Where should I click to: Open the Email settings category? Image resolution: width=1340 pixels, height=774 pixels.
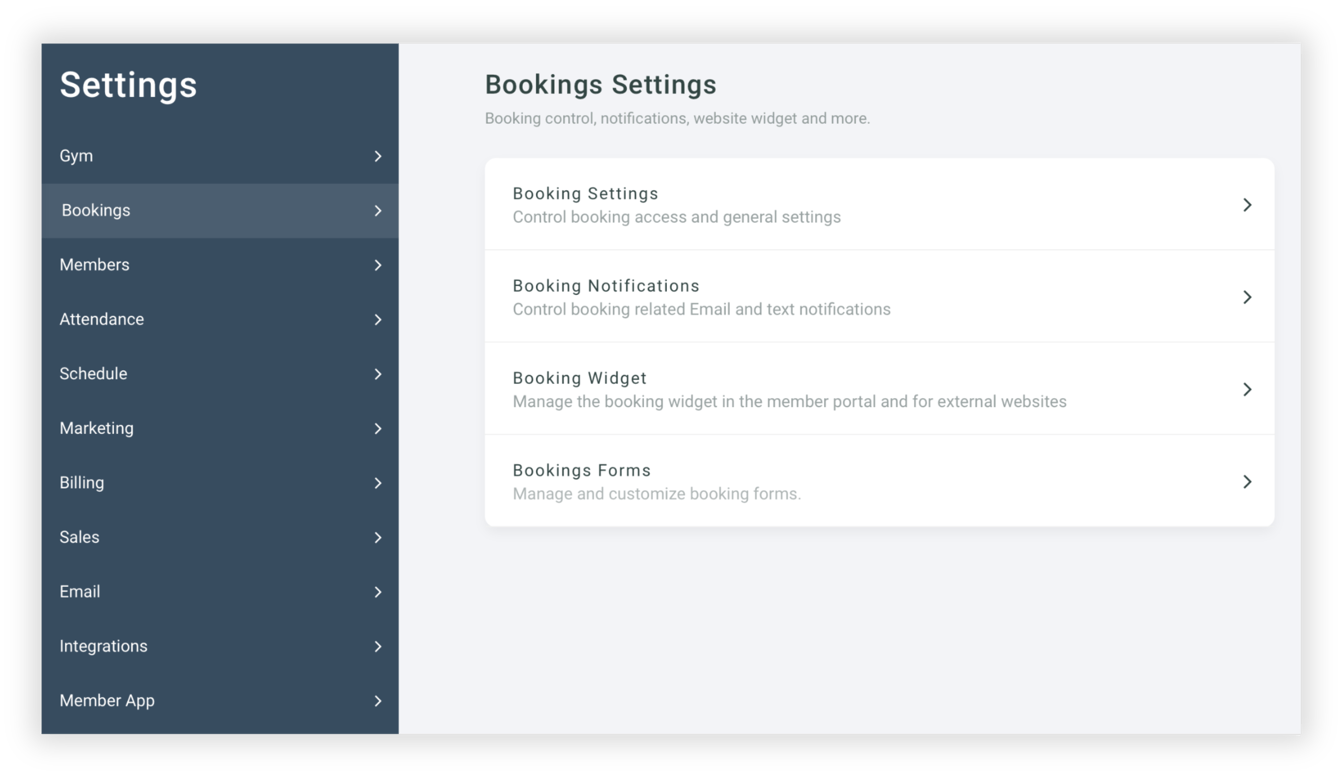click(x=220, y=592)
